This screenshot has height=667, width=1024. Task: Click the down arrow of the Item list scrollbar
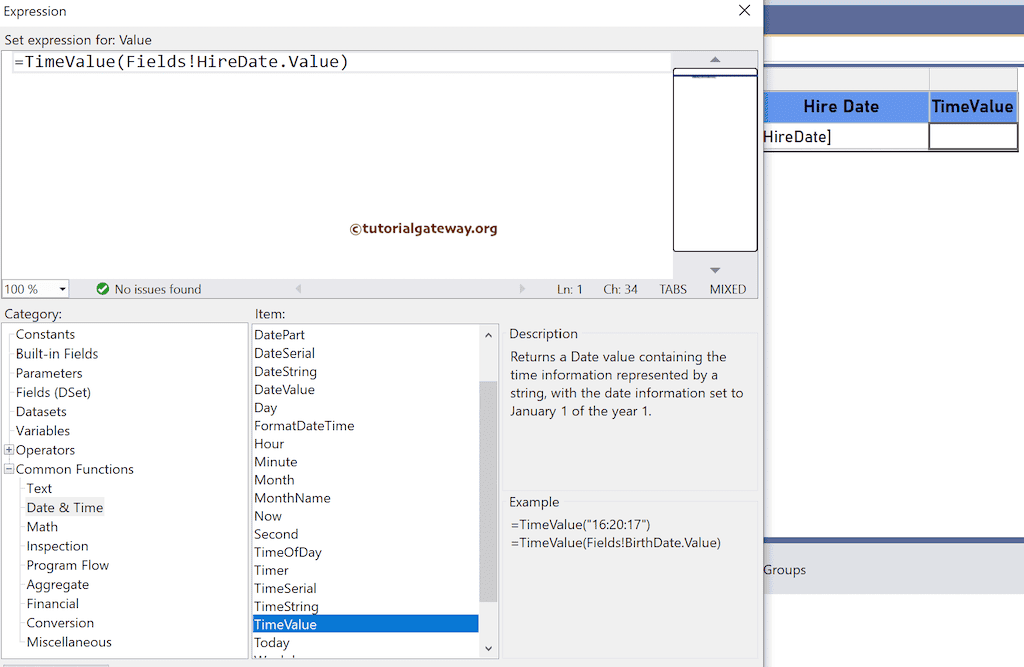click(x=488, y=649)
